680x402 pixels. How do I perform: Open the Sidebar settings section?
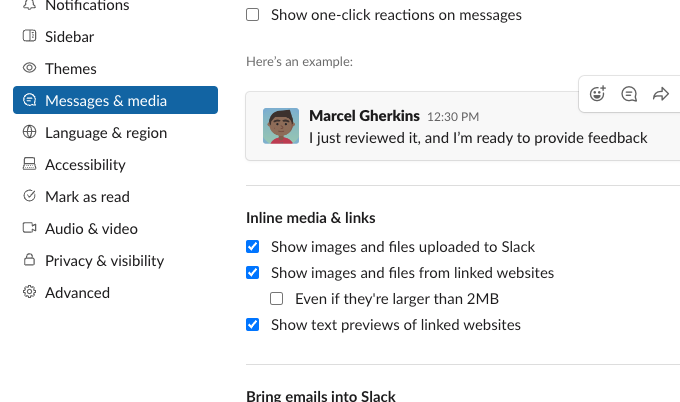[115, 36]
